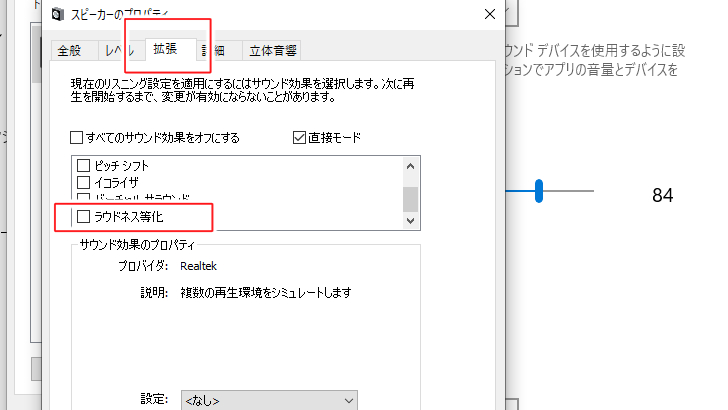Check the ピッチ シフト effect
Screen dimensions: 728x410
click(83, 165)
